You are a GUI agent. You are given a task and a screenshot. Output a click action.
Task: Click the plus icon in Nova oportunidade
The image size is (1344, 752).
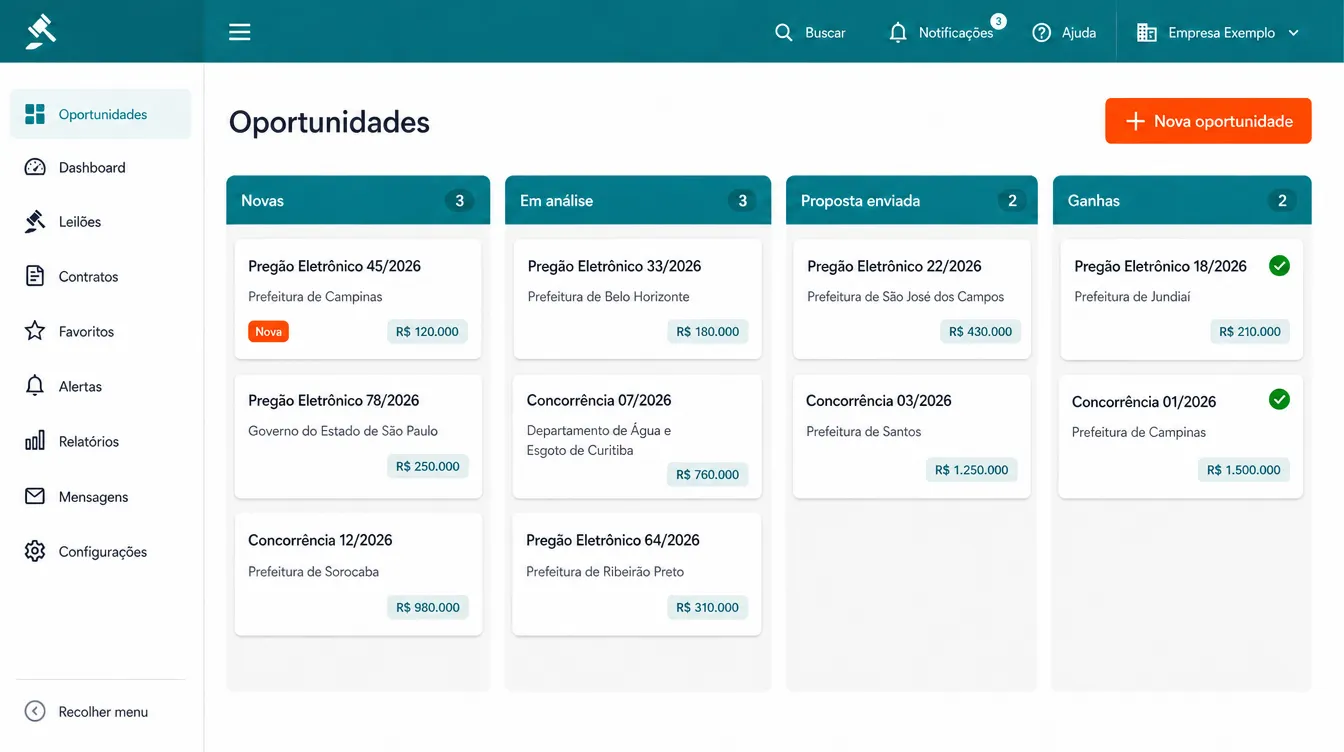[1135, 121]
